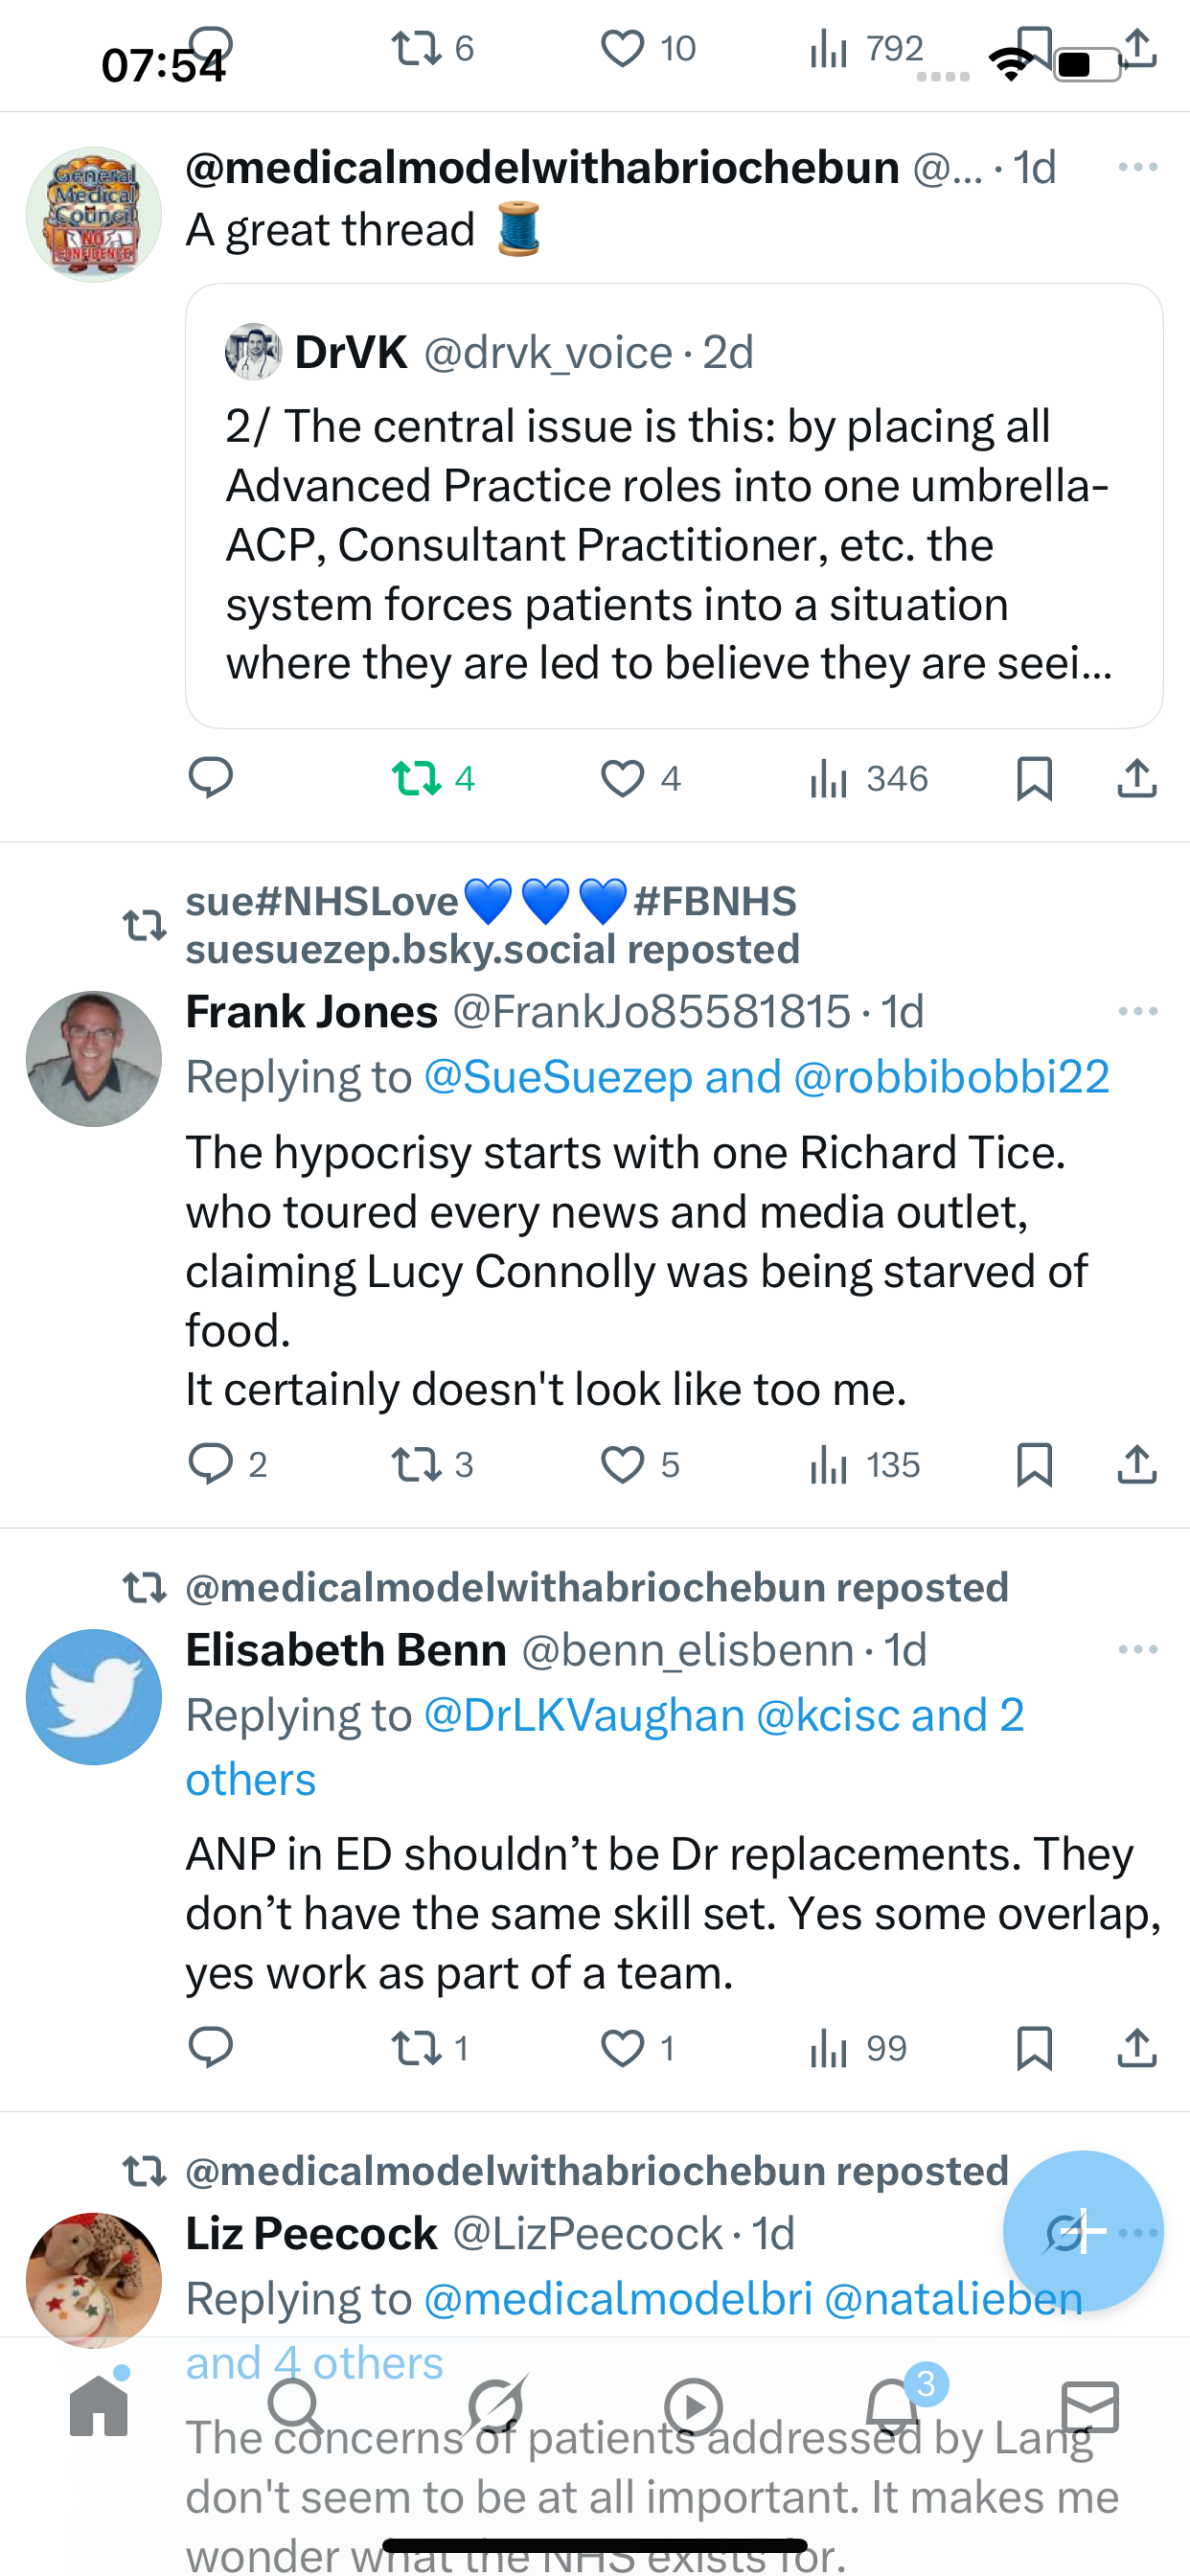Screen dimensions: 1190x2576
Task: Open Frank Jones's profile picture
Action: tap(94, 1059)
